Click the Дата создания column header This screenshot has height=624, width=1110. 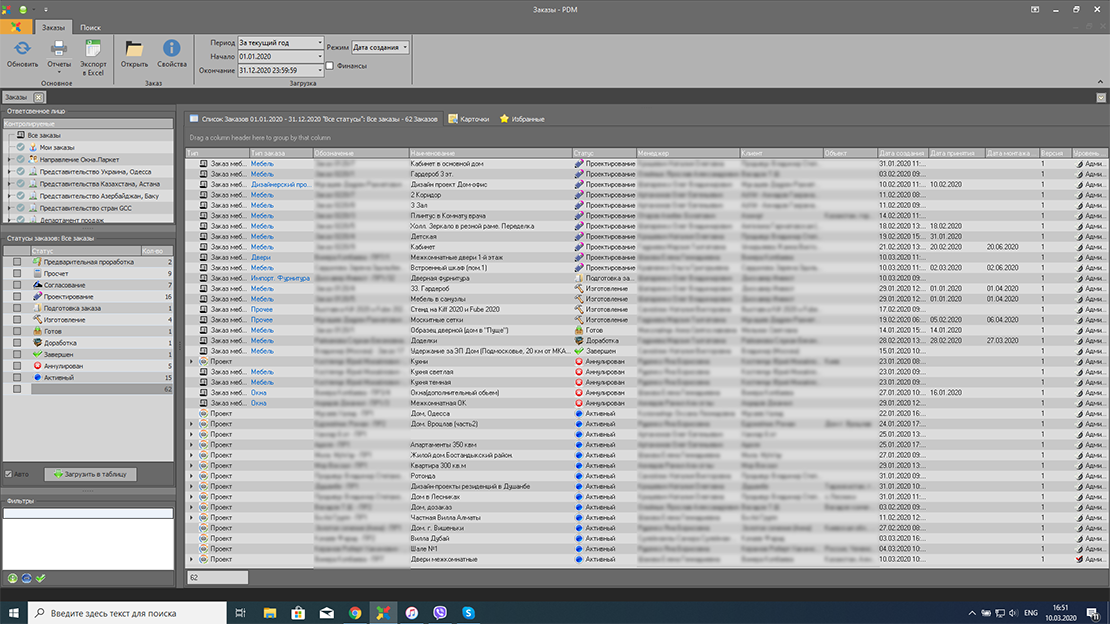coord(902,153)
